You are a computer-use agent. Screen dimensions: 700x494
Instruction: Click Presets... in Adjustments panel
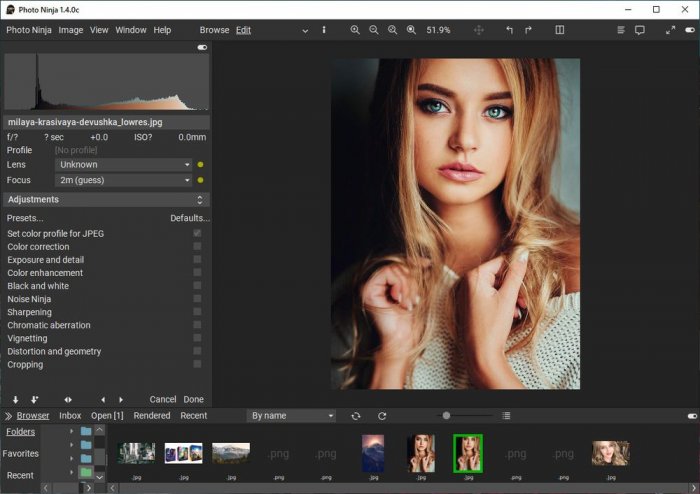[25, 218]
